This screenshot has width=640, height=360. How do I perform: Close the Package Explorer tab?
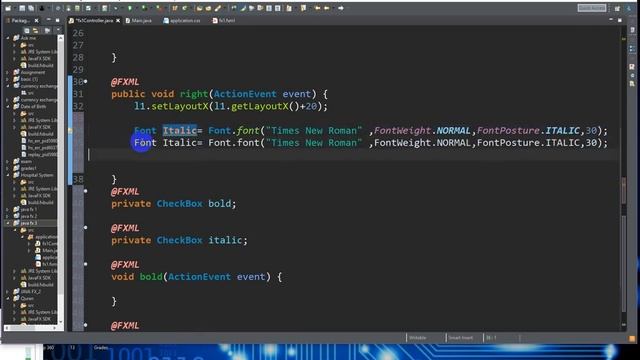click(x=36, y=20)
